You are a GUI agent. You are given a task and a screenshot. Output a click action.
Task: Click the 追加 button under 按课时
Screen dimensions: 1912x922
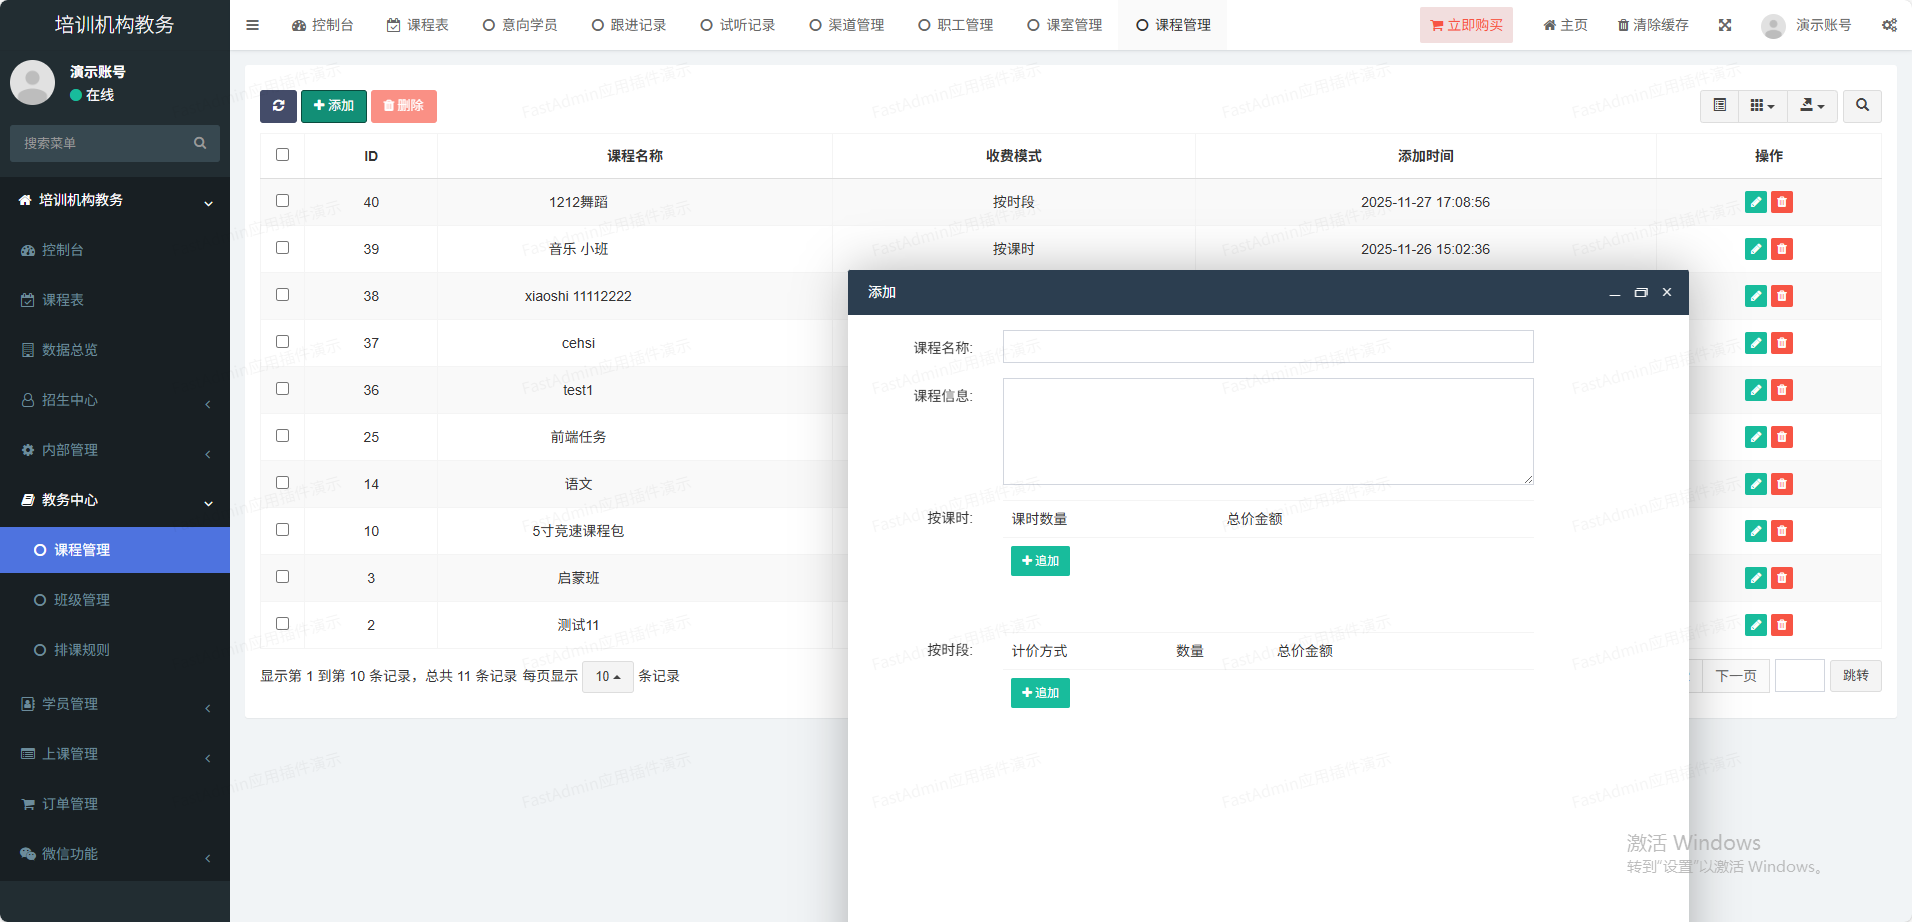(1040, 561)
